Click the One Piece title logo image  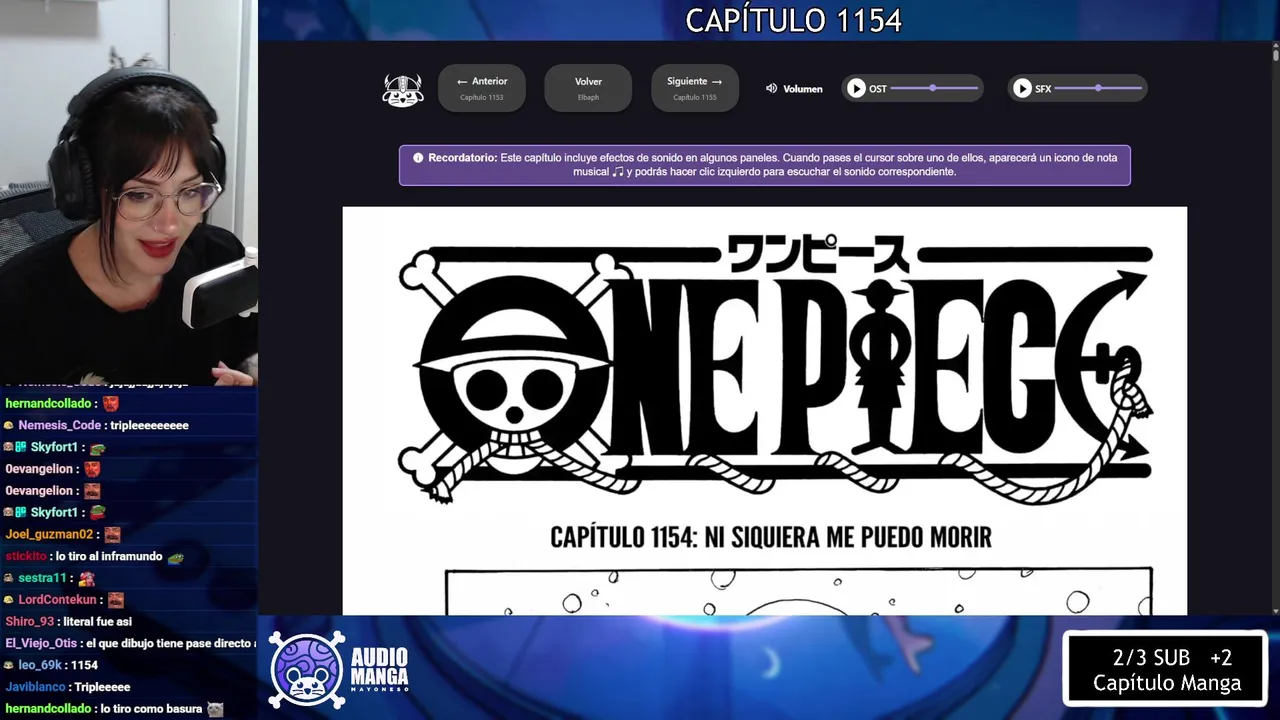tap(775, 368)
